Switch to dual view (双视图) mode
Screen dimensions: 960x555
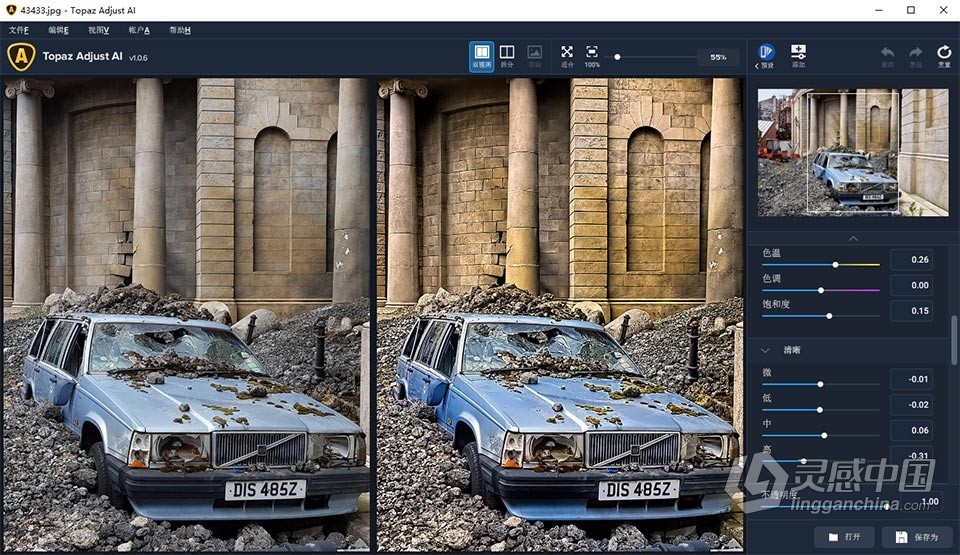tap(481, 54)
